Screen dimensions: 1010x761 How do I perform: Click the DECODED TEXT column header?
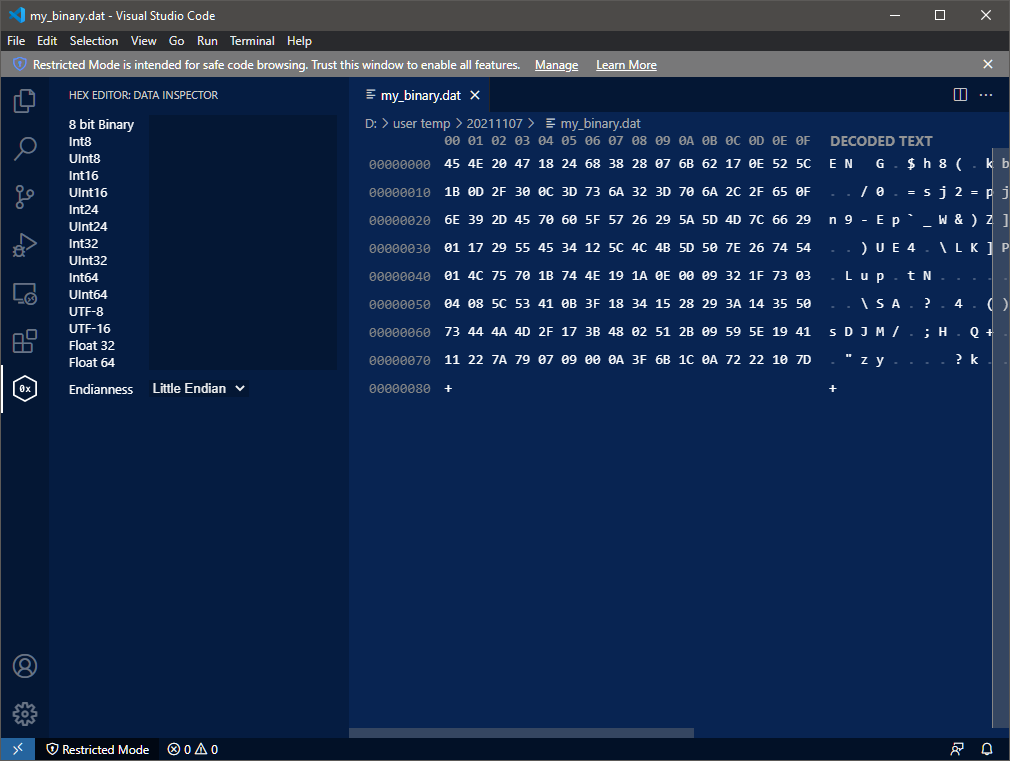[881, 141]
